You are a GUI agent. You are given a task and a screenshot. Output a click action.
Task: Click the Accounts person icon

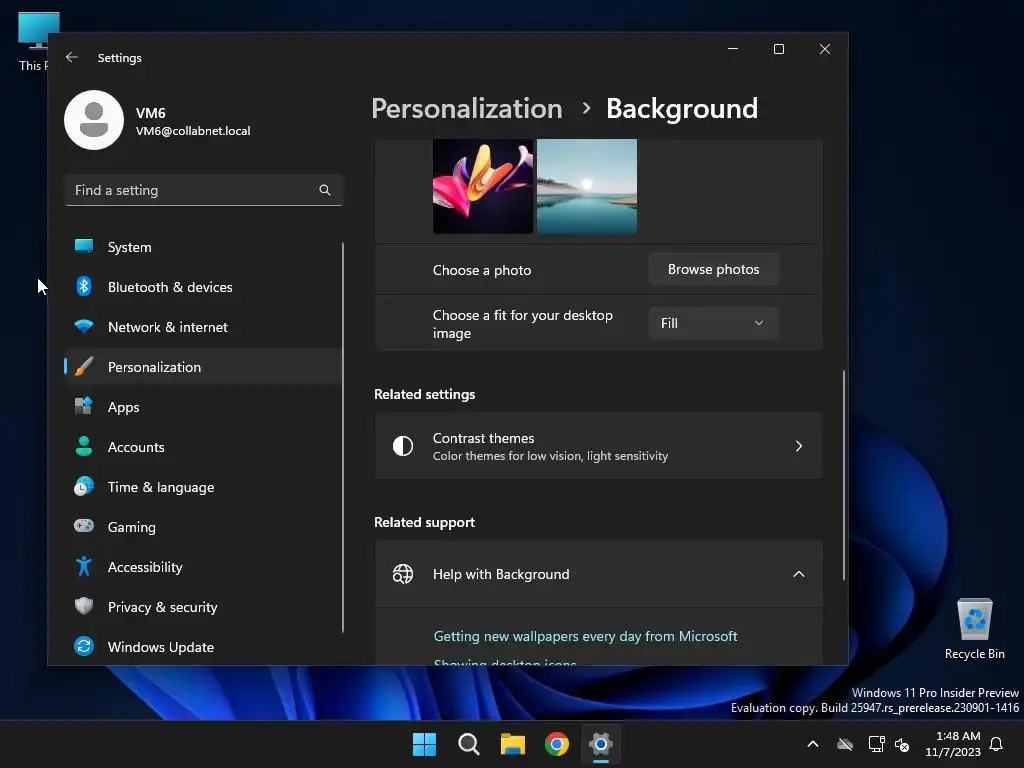click(x=84, y=446)
